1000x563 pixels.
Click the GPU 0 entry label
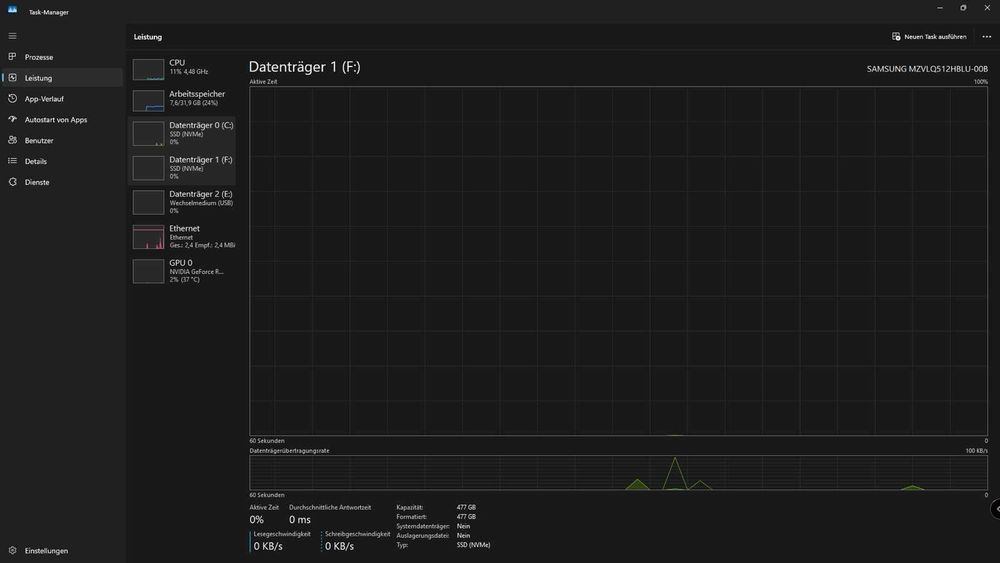(x=180, y=263)
